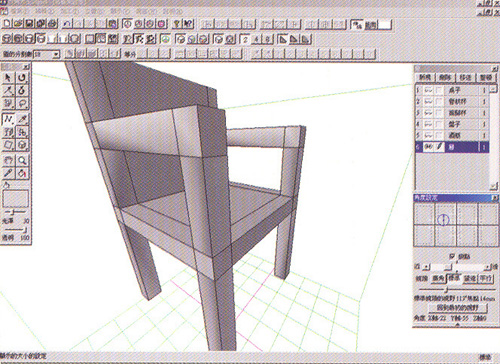Click the layer list scroll-down arrow
The width and height of the screenshot is (500, 364).
pos(493,186)
